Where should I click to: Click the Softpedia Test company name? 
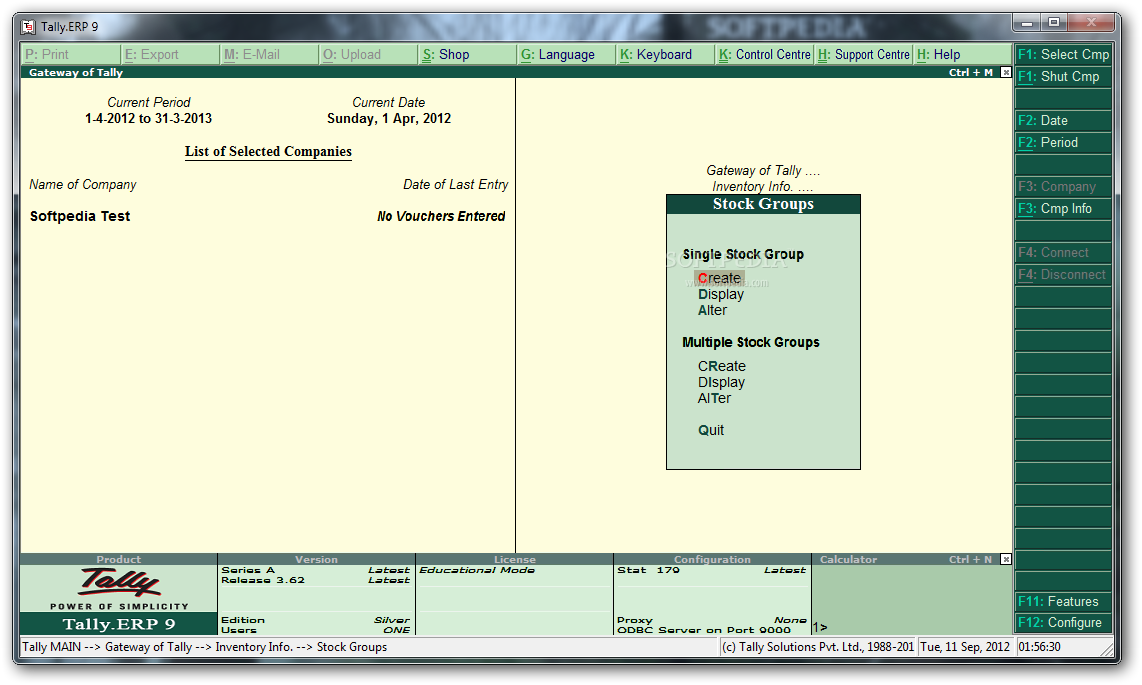(80, 216)
